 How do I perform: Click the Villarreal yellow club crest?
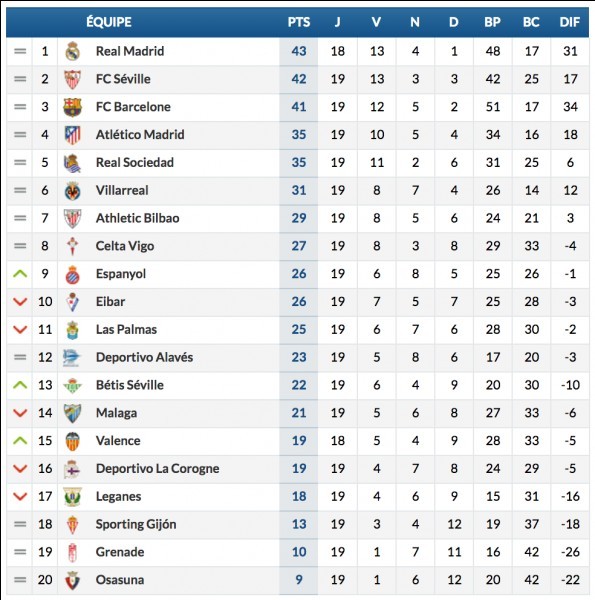tap(72, 191)
